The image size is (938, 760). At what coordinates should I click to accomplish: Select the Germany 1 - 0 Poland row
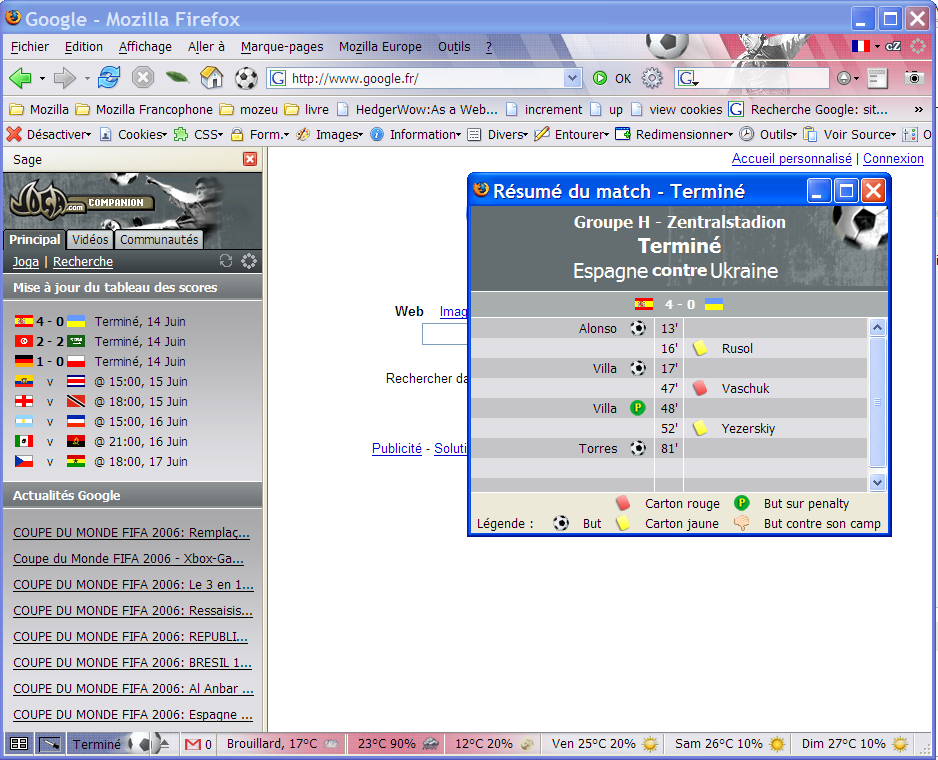(100, 361)
